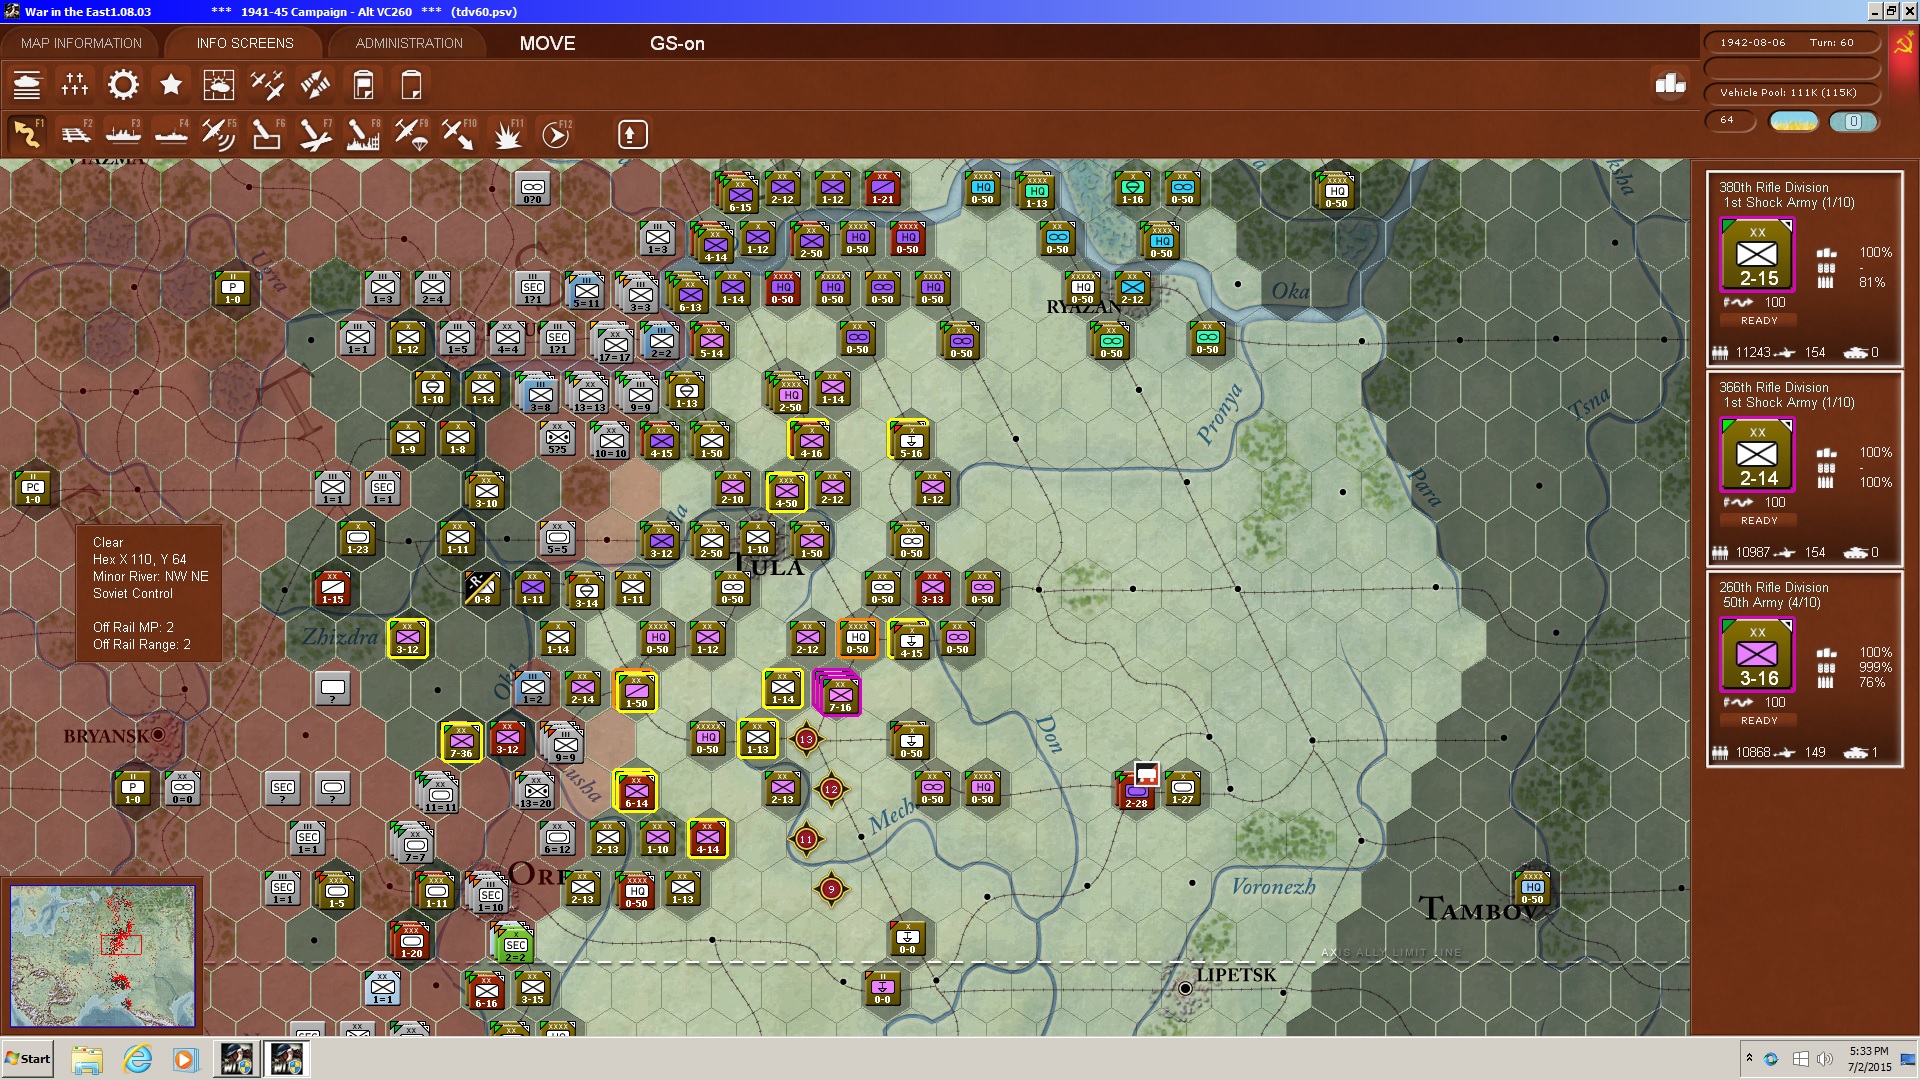This screenshot has height=1080, width=1920.
Task: Select F1 move mode
Action: [27, 134]
